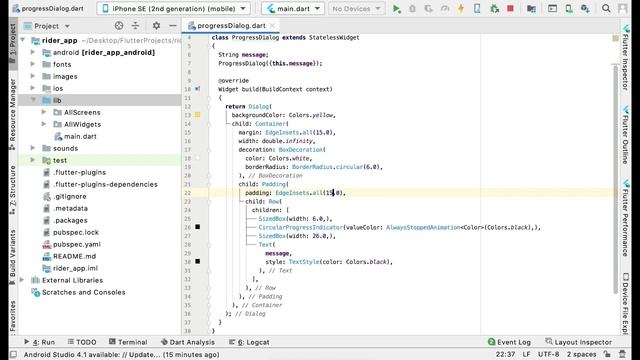Open SDK Manager icon
640x360 pixels.
click(585, 9)
